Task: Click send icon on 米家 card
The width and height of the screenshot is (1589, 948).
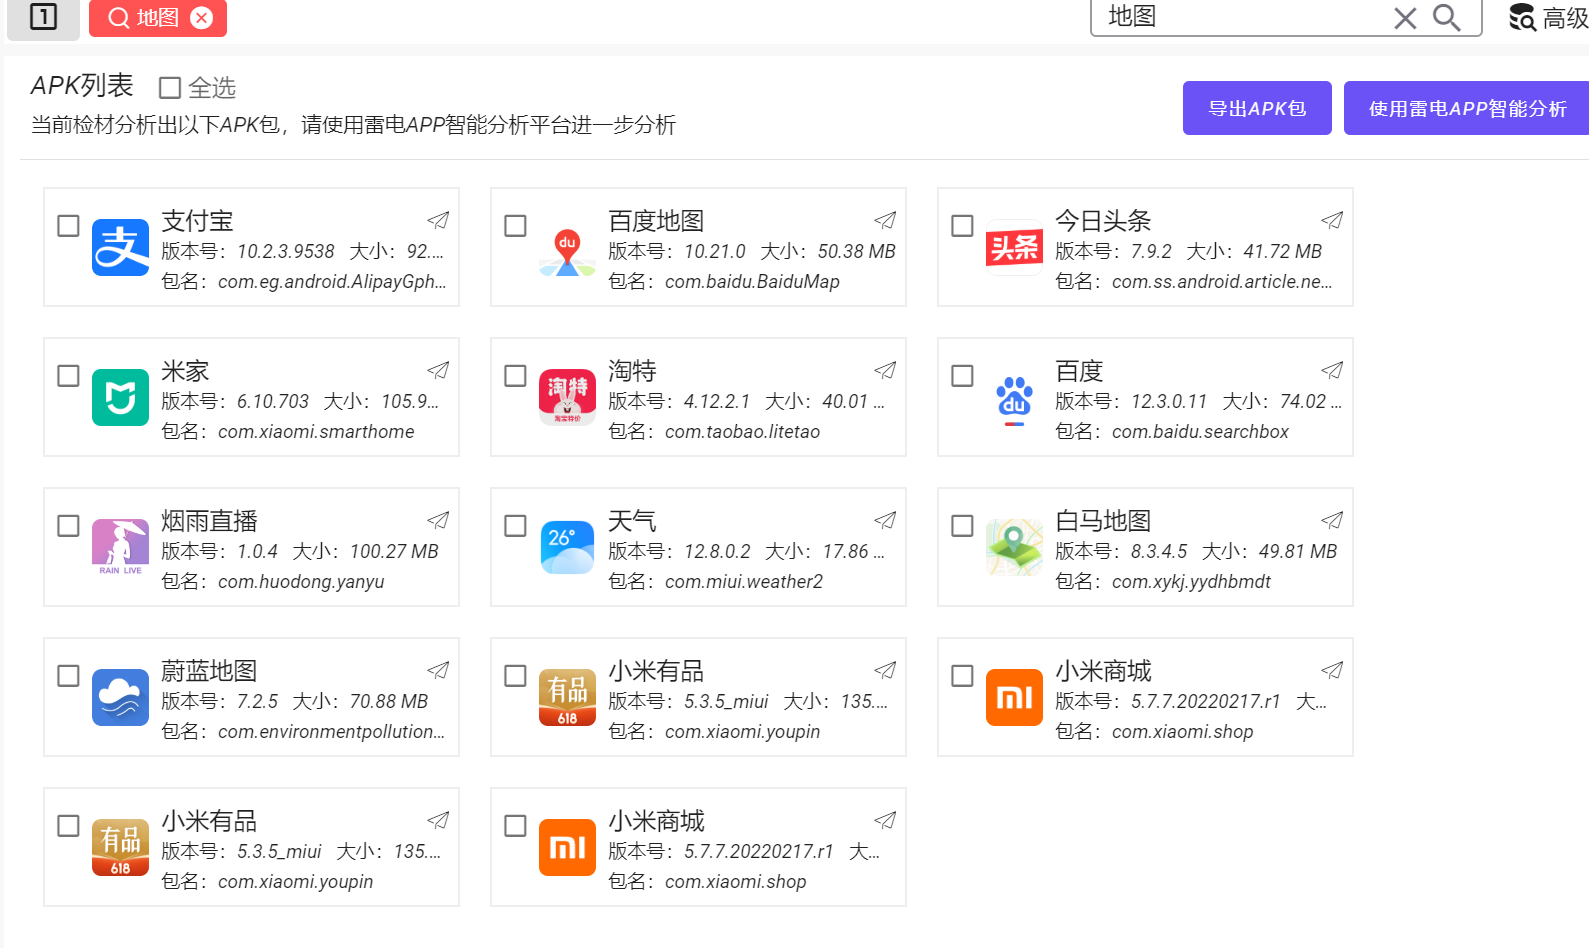Action: click(438, 370)
